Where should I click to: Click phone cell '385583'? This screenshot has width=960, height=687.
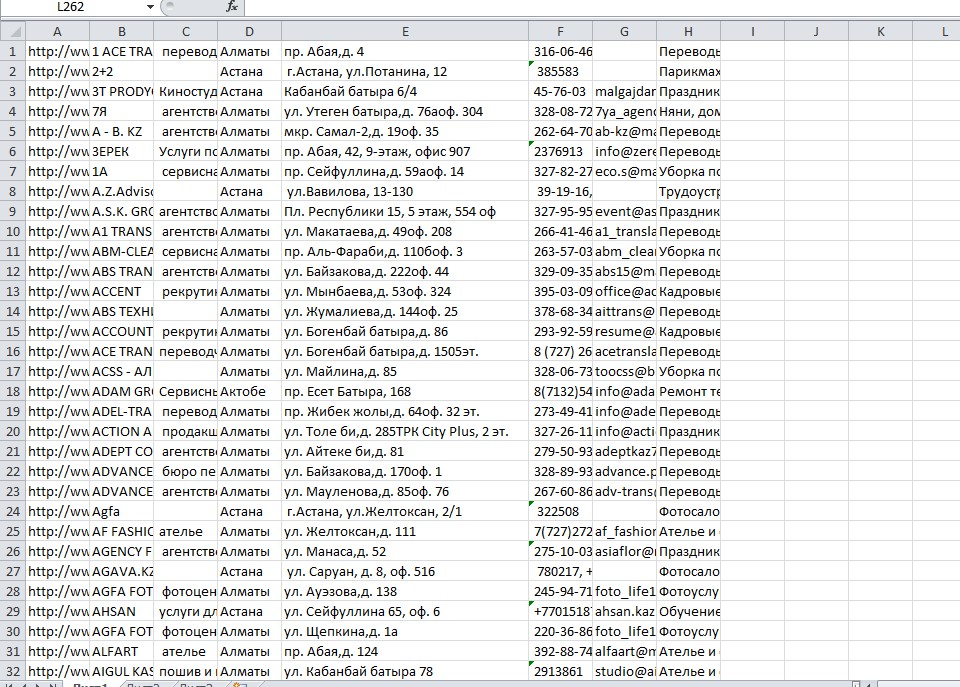click(560, 72)
